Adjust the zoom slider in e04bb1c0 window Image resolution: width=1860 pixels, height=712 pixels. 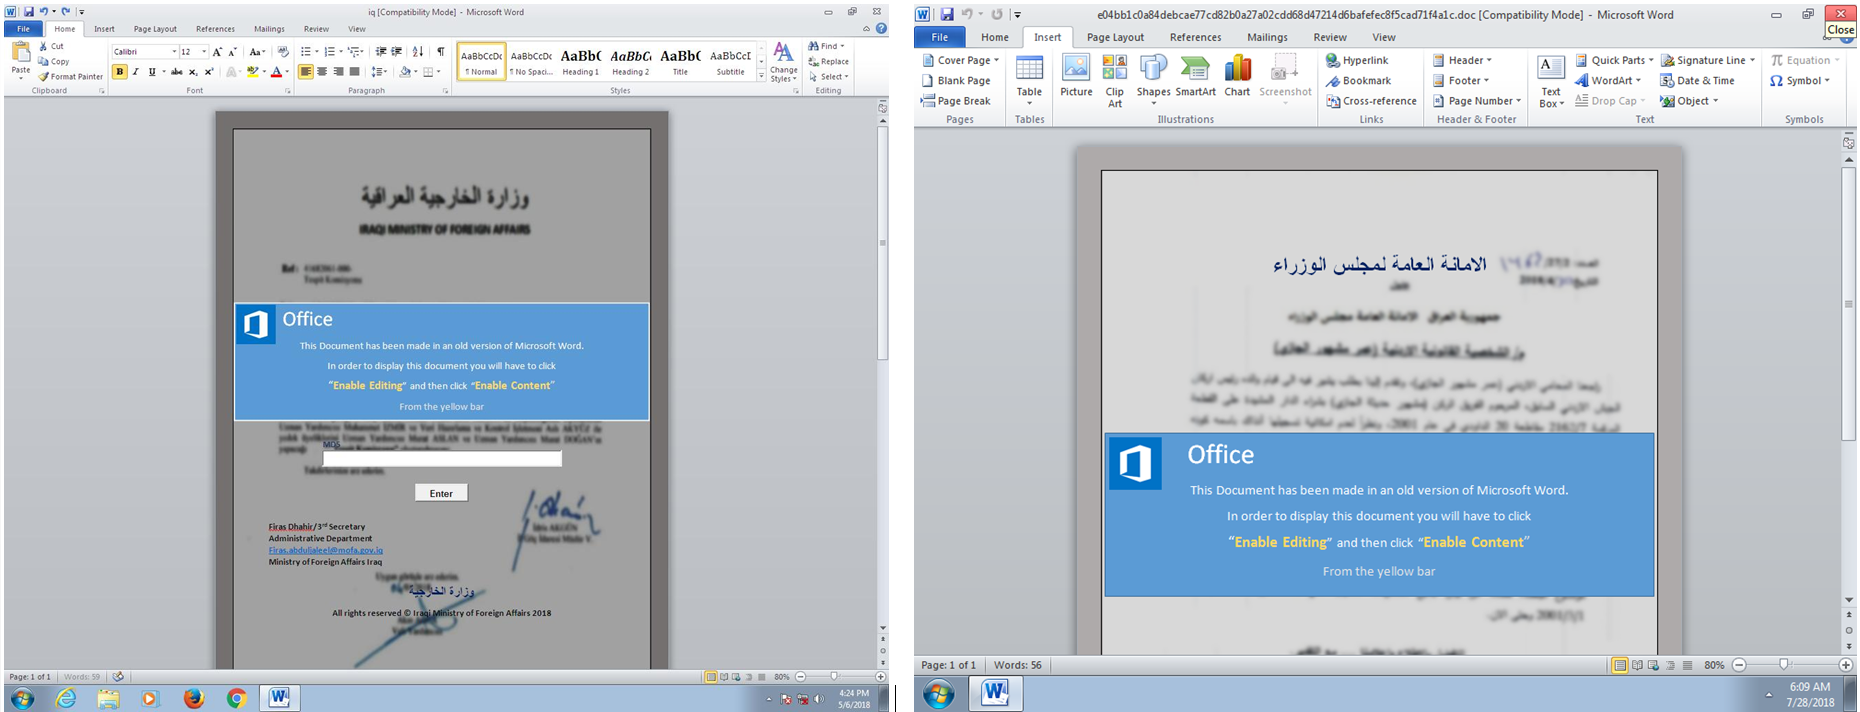pyautogui.click(x=1784, y=665)
